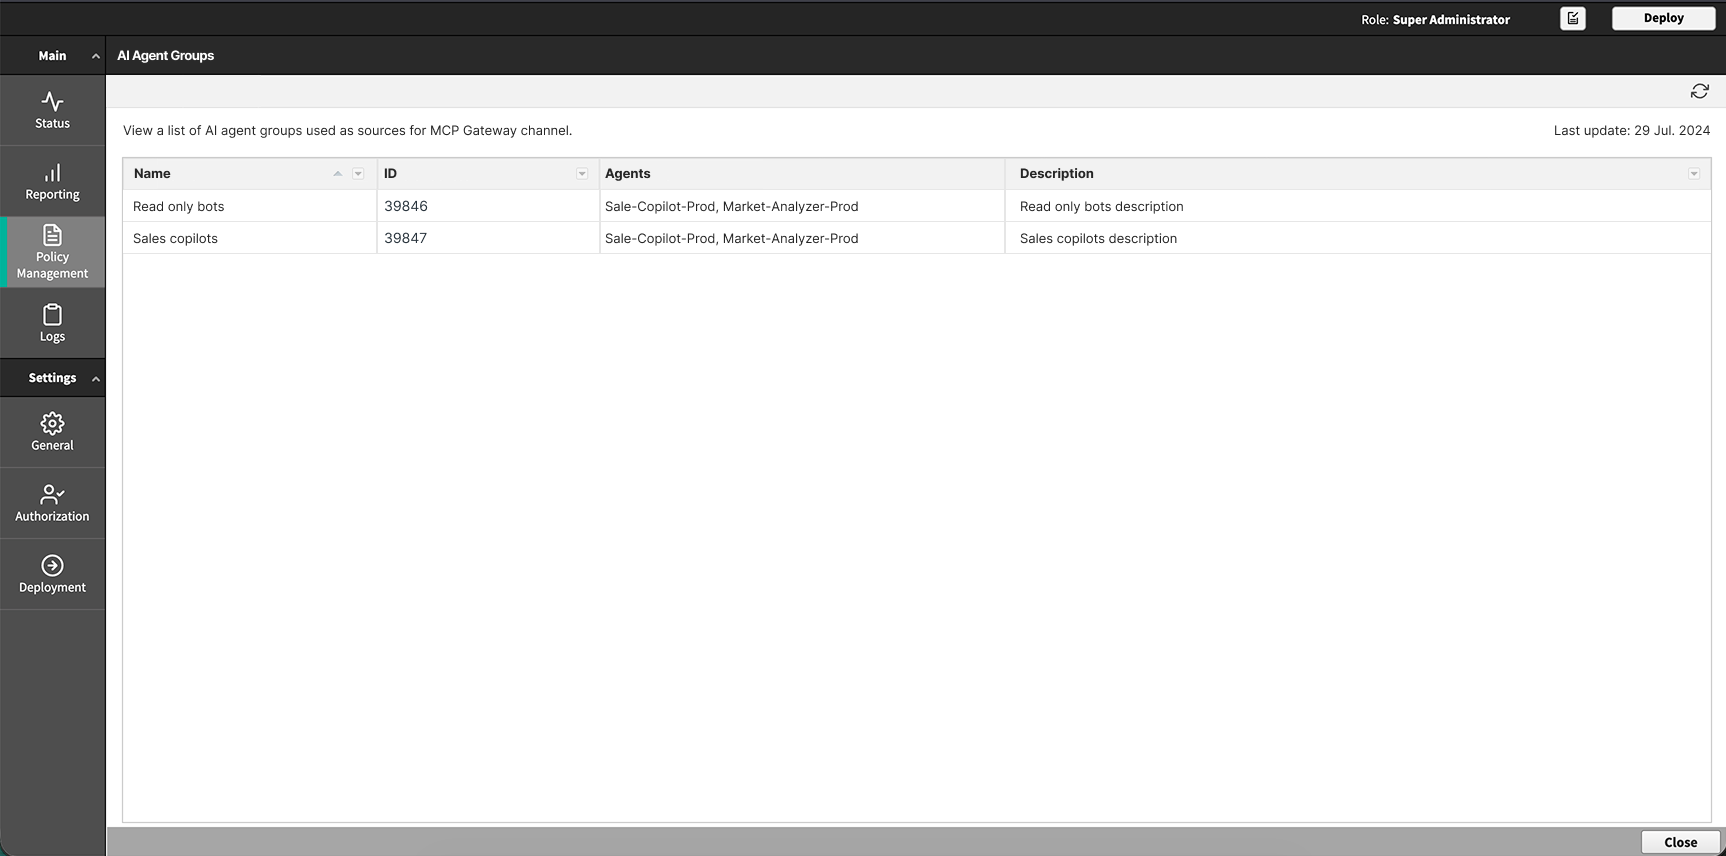Click the AI Agent Groups title
Screen dimensions: 1726x856
click(166, 56)
